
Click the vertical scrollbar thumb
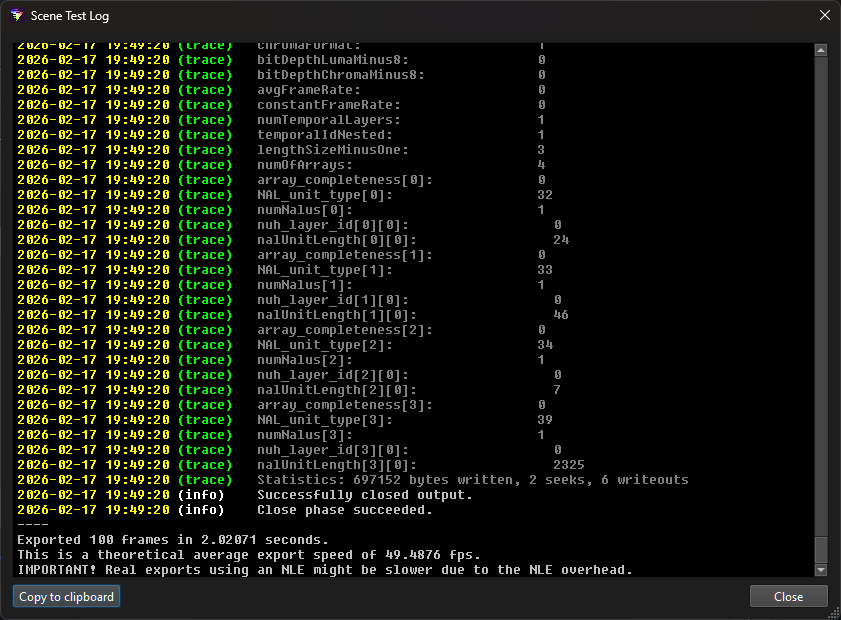pos(821,550)
